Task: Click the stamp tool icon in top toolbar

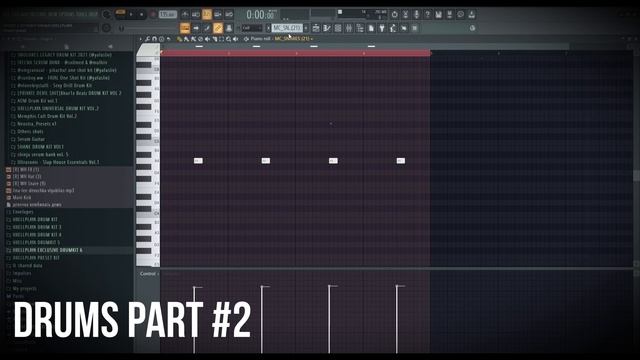Action: pyautogui.click(x=229, y=28)
